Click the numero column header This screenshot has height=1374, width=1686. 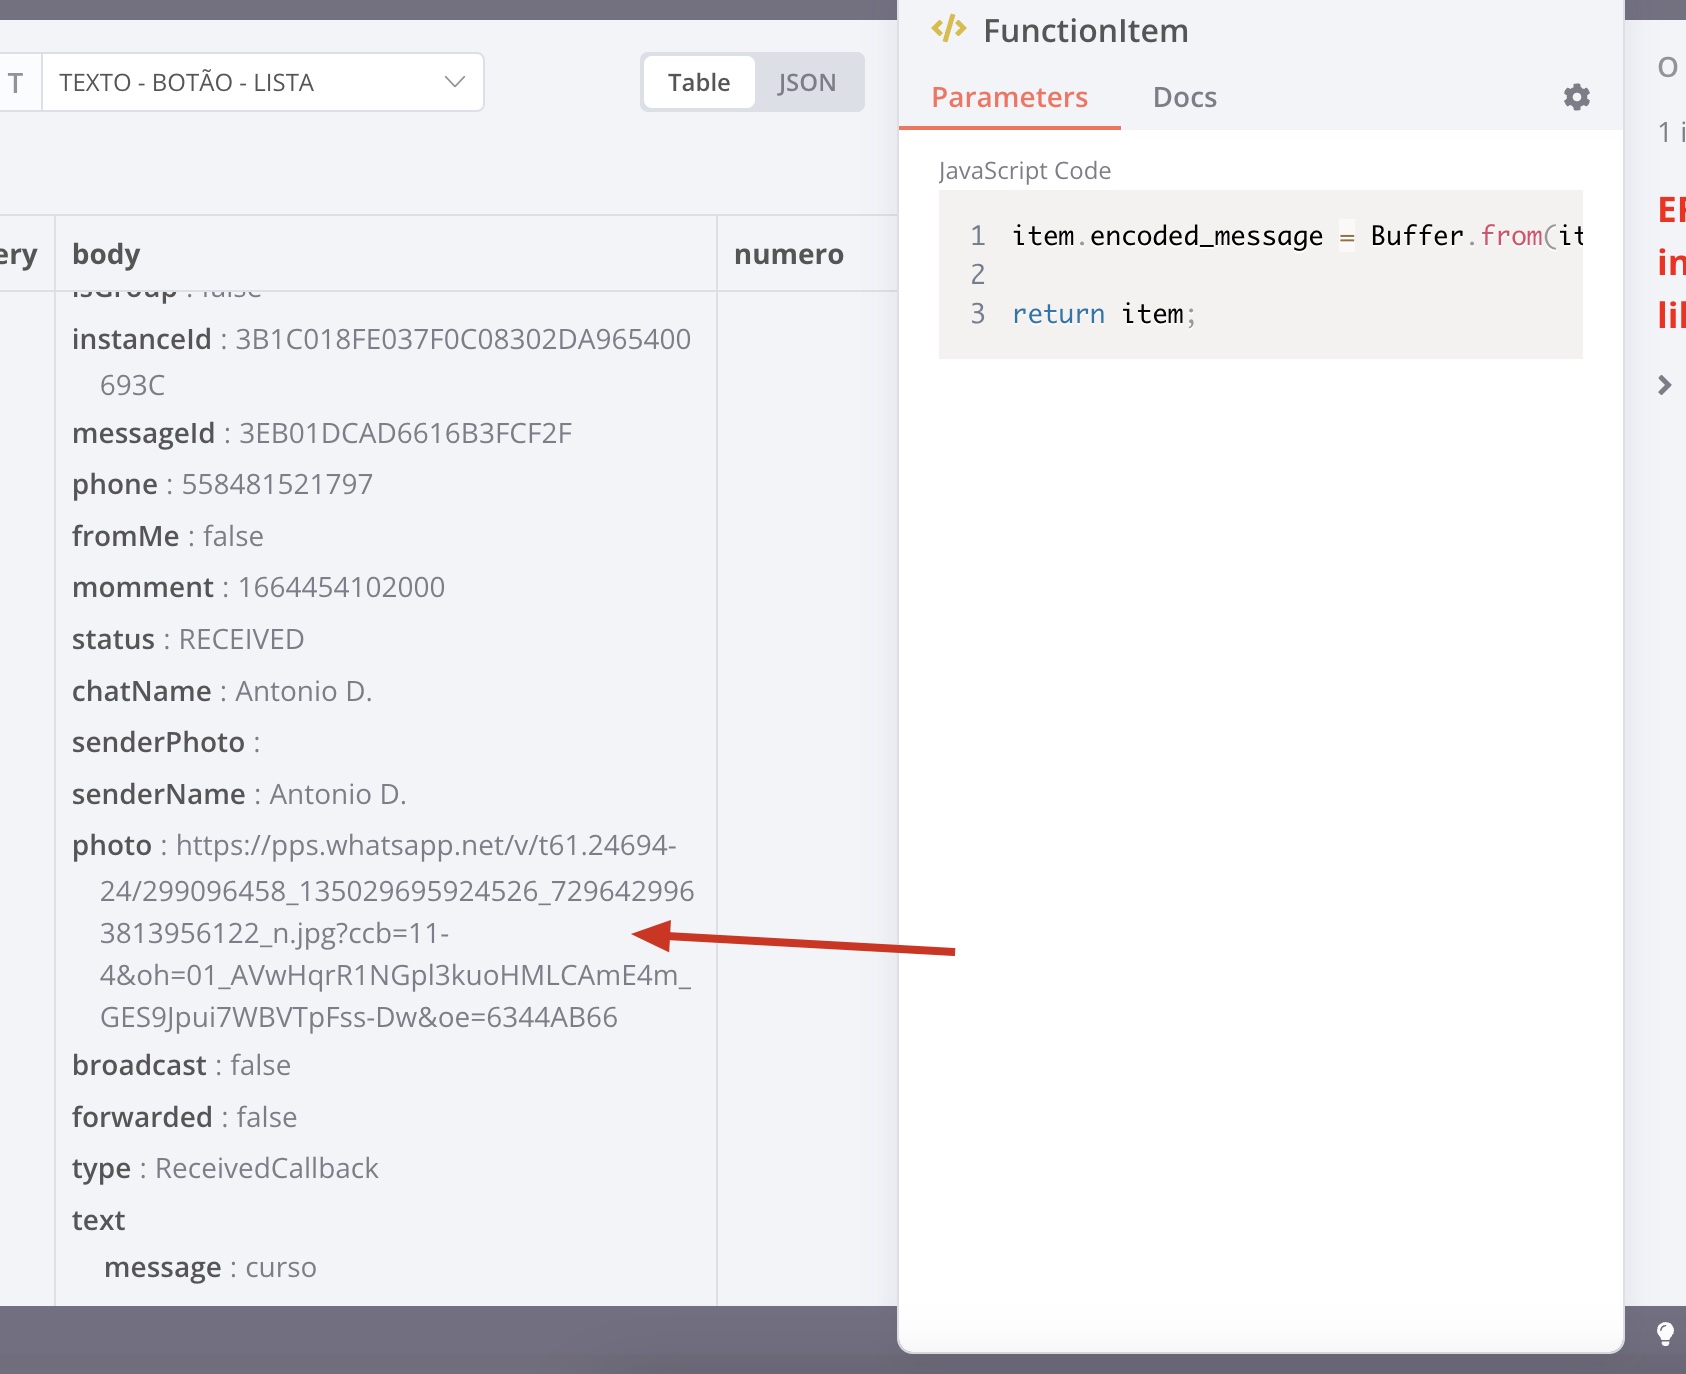click(789, 253)
